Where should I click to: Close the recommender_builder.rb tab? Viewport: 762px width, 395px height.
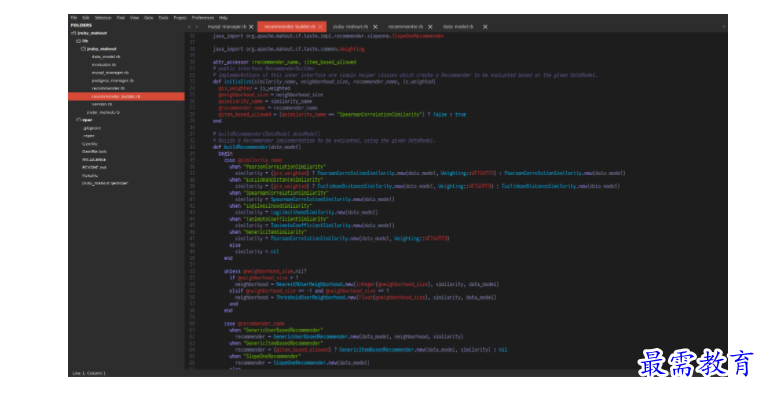click(x=320, y=27)
